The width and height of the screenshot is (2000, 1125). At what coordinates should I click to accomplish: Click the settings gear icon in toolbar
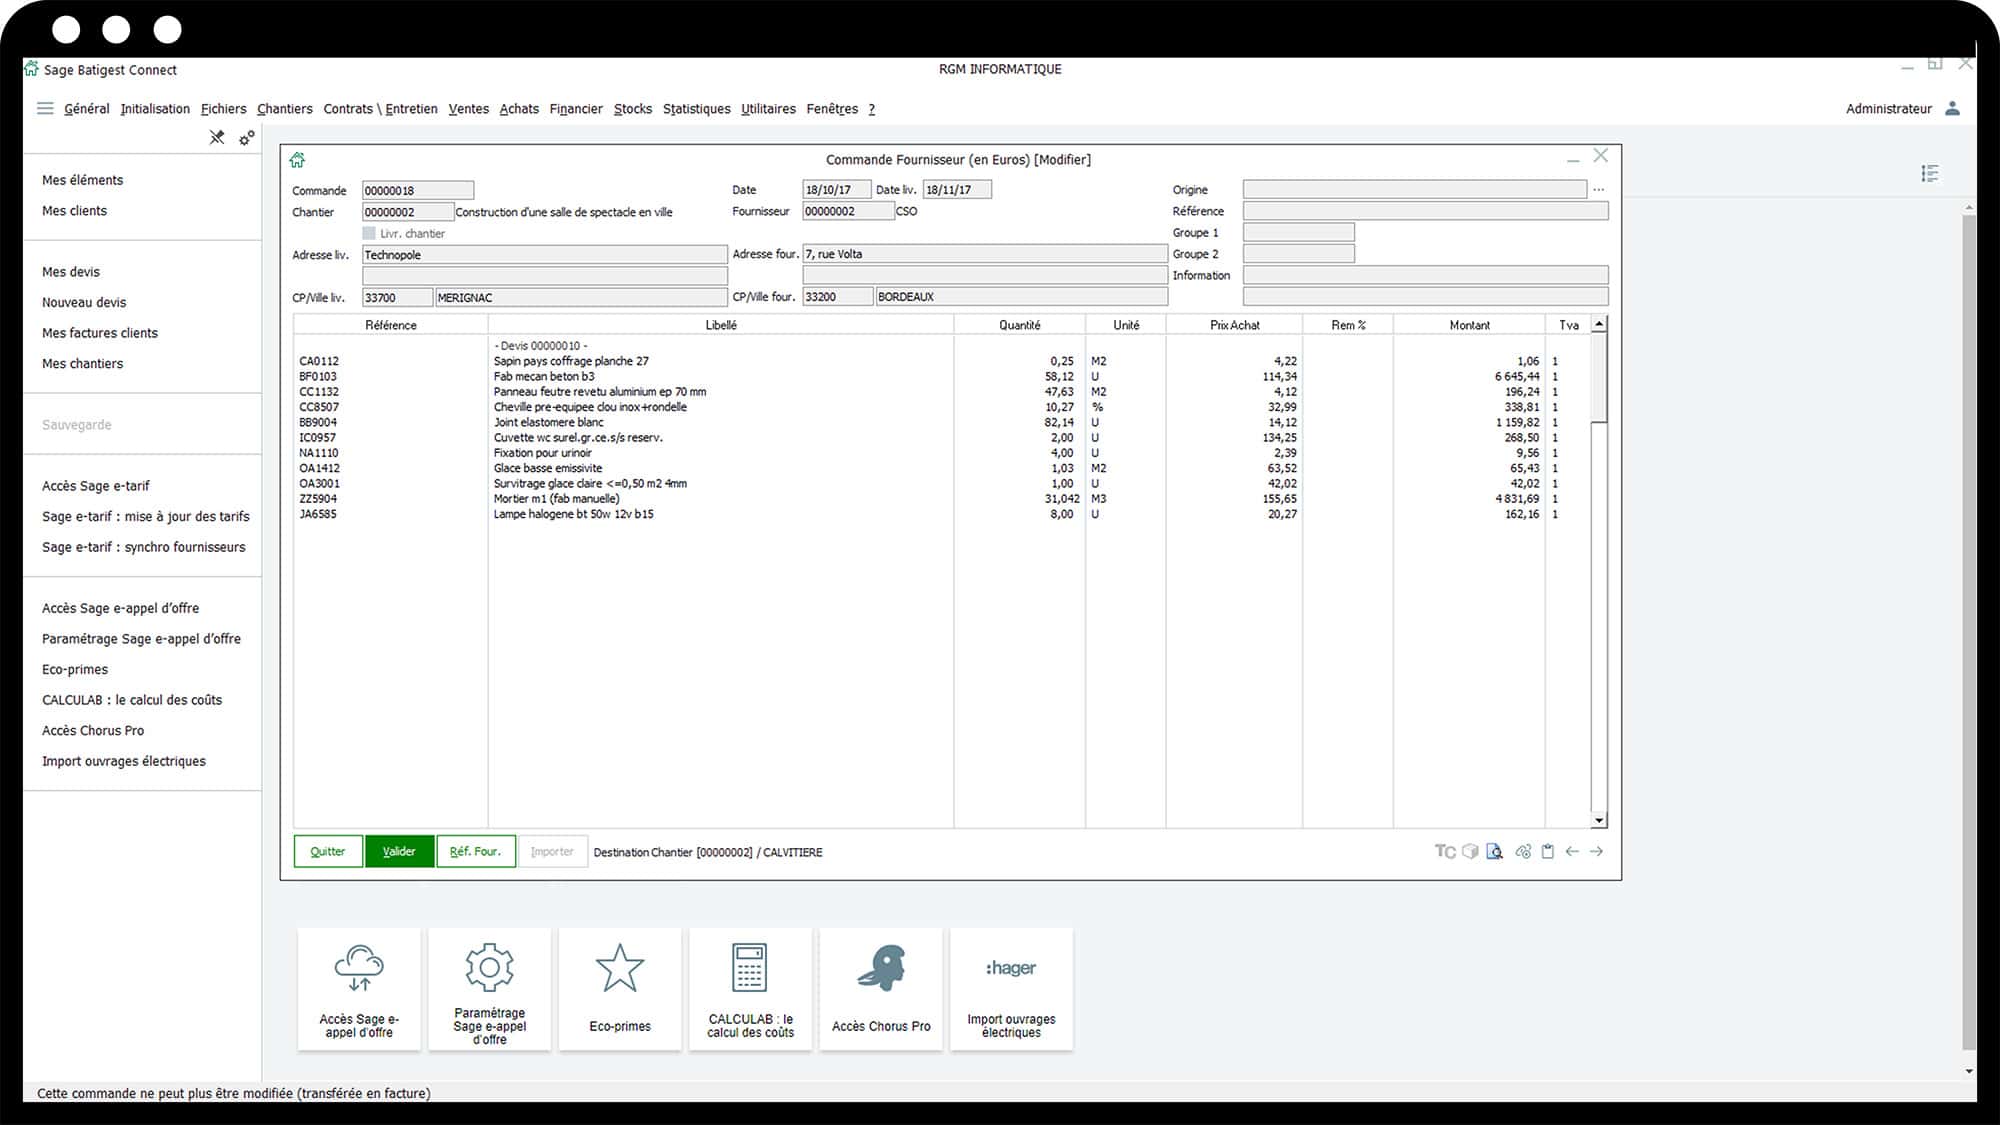coord(247,137)
